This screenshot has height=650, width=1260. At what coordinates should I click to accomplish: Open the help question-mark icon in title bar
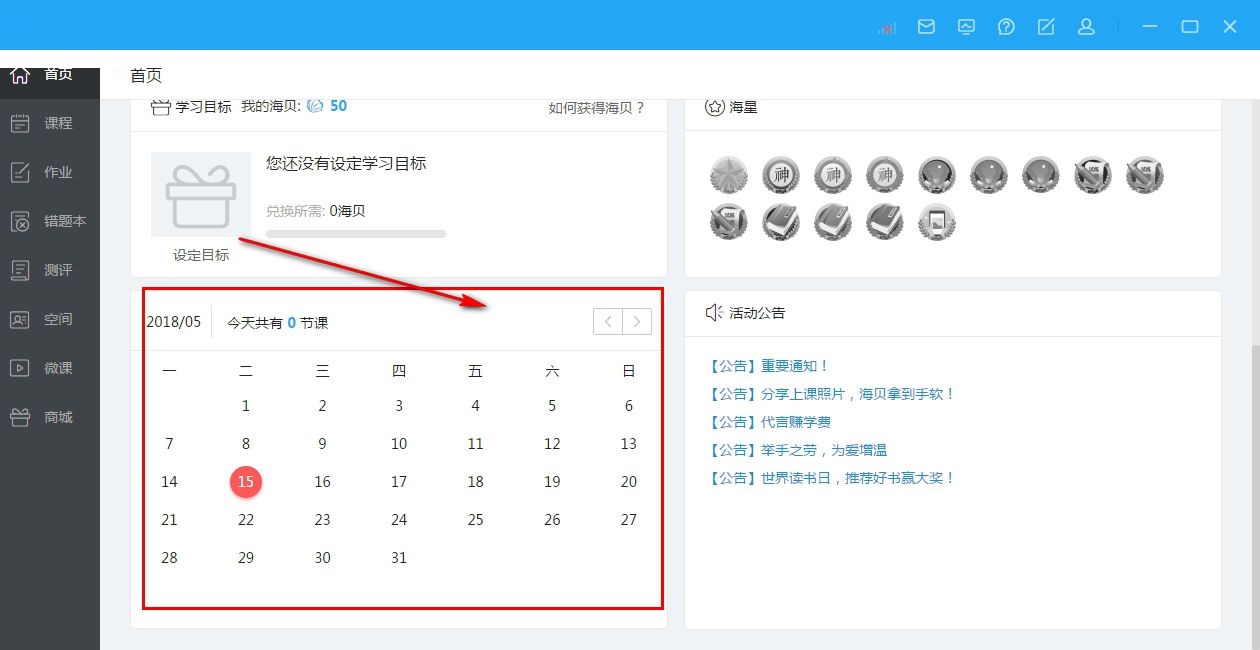pos(1006,27)
